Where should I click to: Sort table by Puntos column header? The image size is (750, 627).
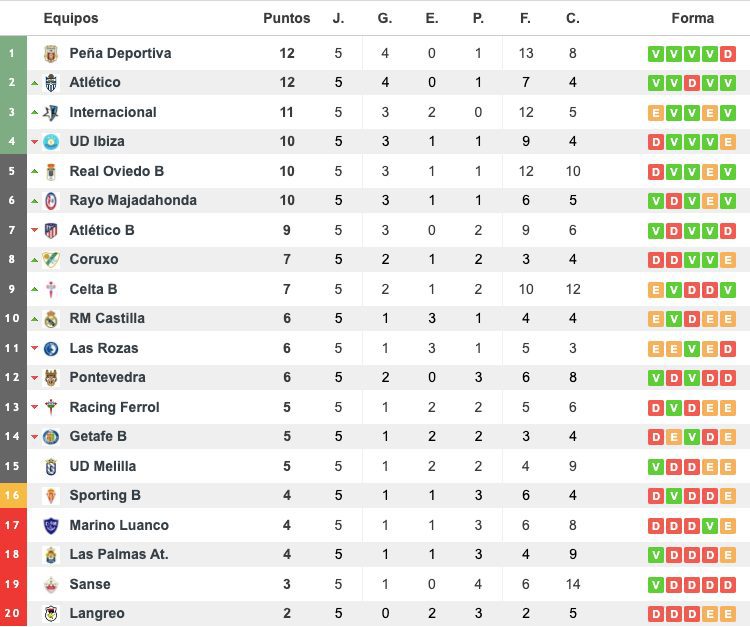pyautogui.click(x=287, y=18)
